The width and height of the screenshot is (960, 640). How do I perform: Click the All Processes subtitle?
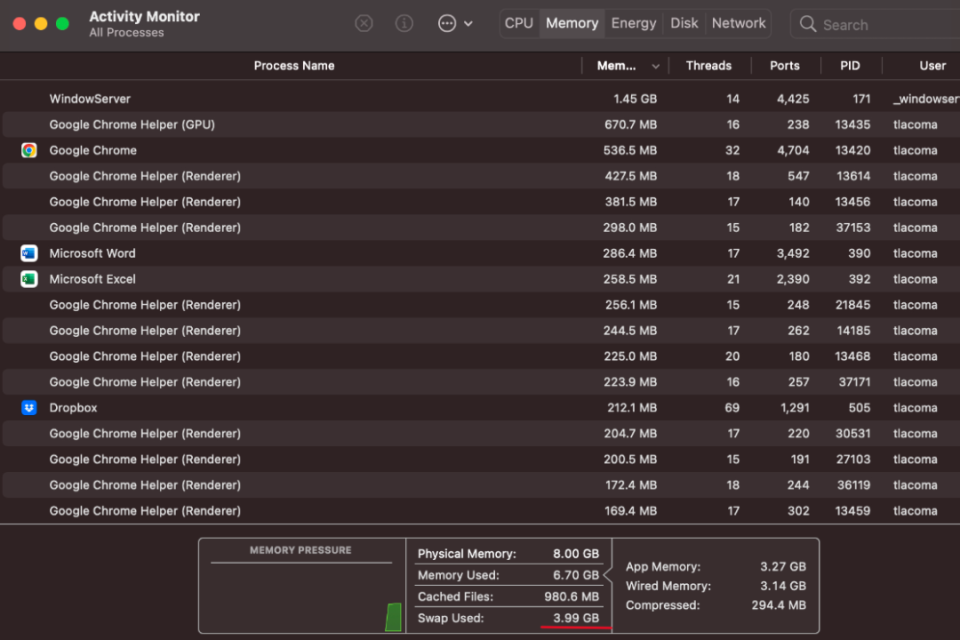pyautogui.click(x=127, y=32)
